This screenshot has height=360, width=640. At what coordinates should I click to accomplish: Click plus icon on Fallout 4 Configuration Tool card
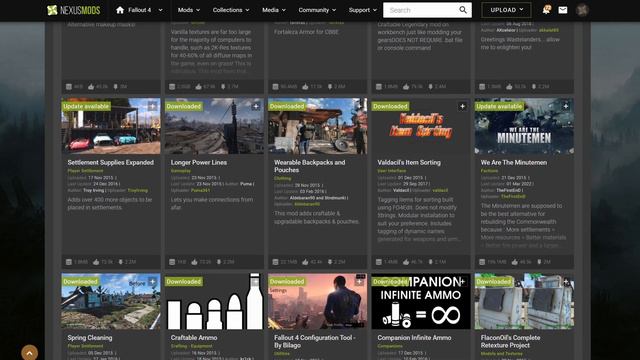(359, 282)
